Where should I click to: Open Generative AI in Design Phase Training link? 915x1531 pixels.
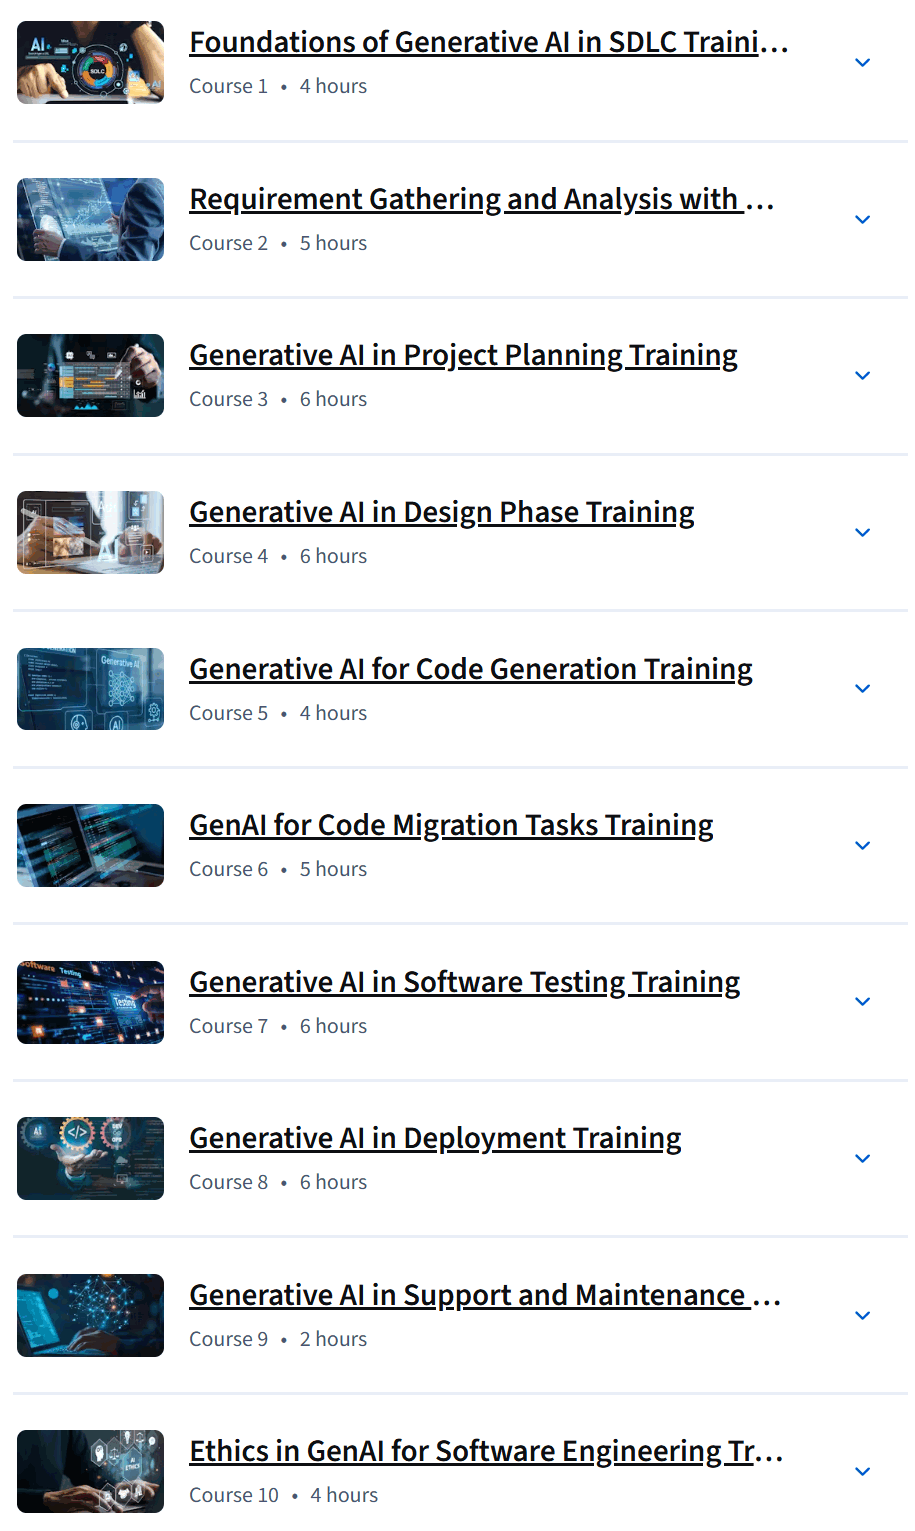pyautogui.click(x=442, y=513)
